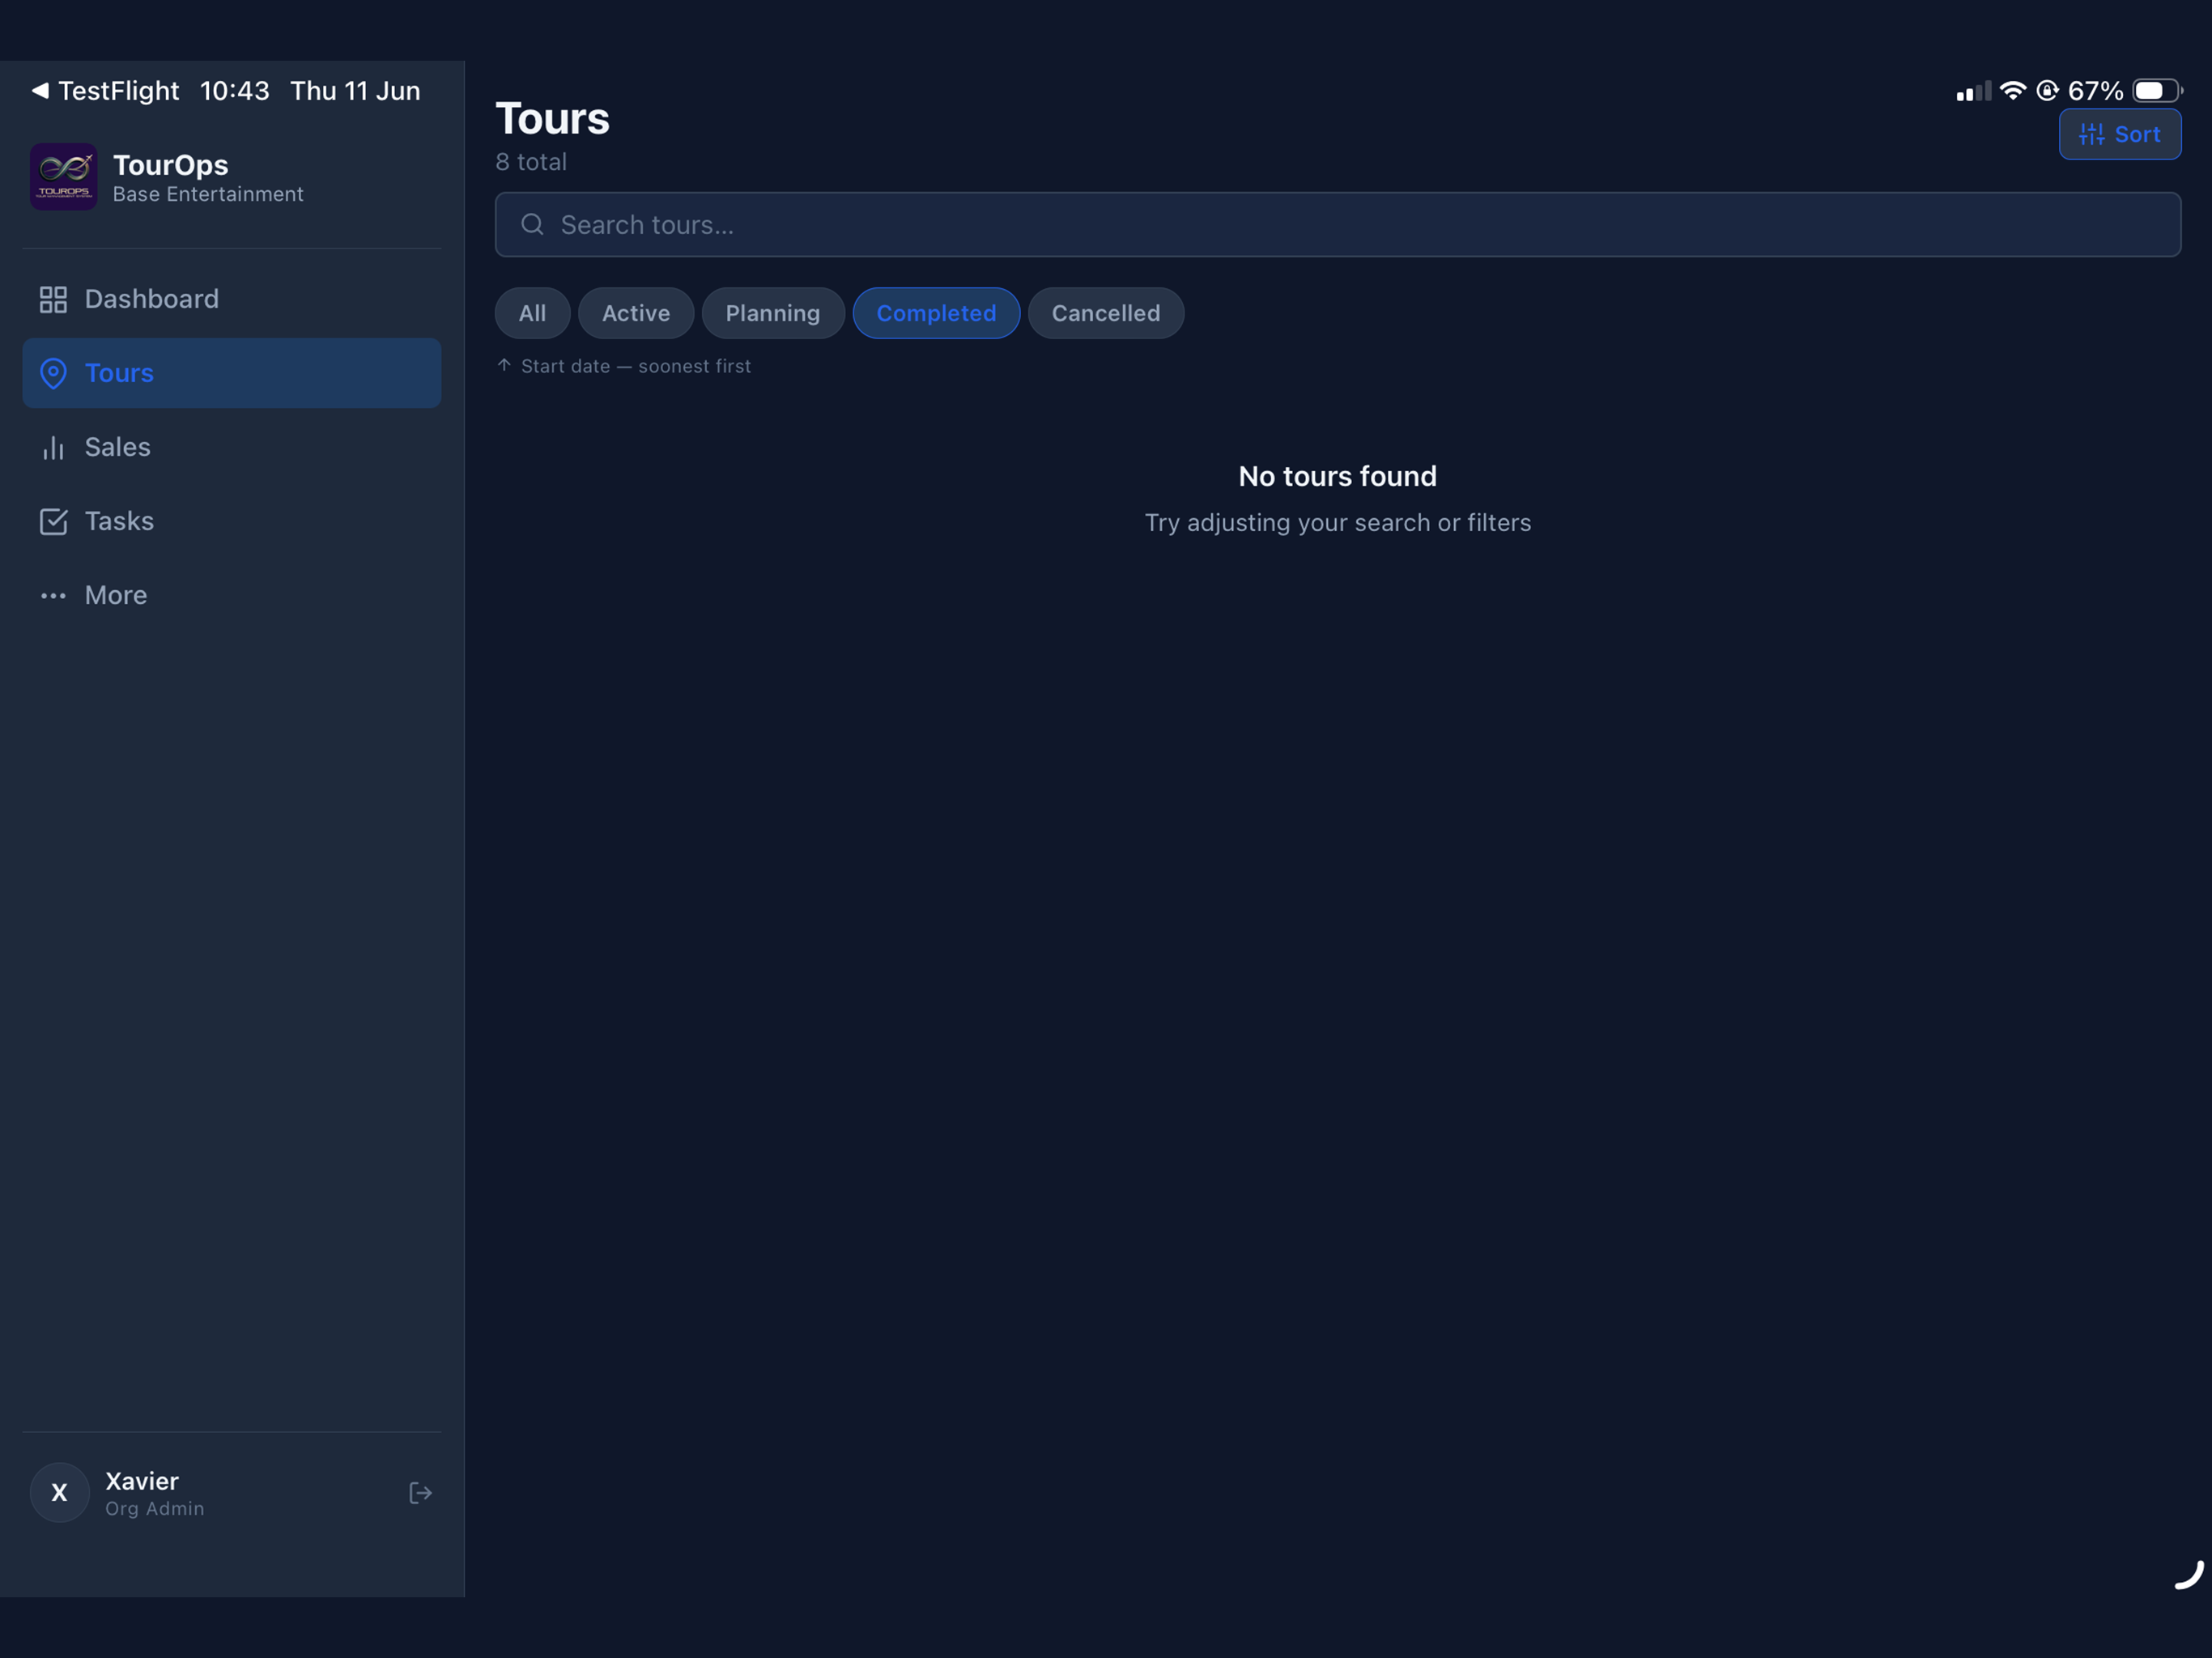Click the Xavier avatar circle
The width and height of the screenshot is (2212, 1658).
[x=60, y=1493]
